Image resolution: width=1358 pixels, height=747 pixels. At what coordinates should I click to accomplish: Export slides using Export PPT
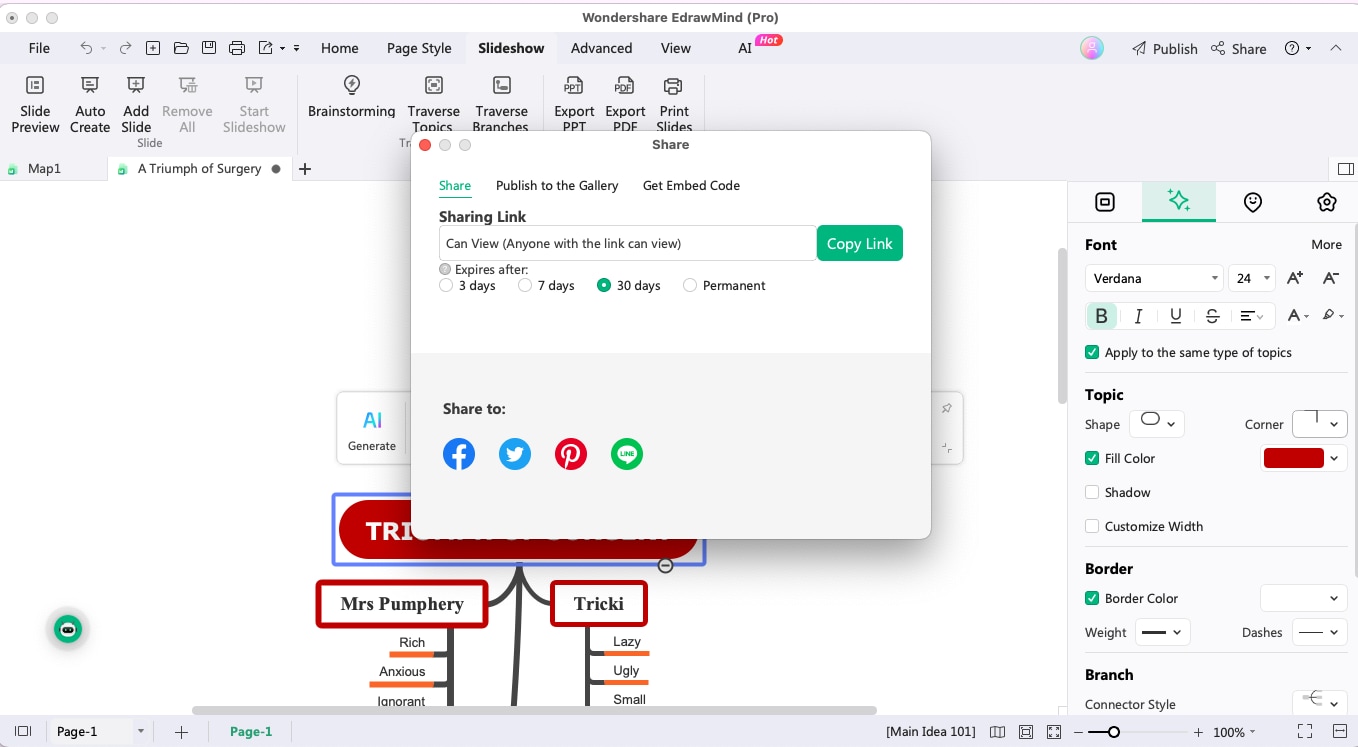click(x=574, y=104)
